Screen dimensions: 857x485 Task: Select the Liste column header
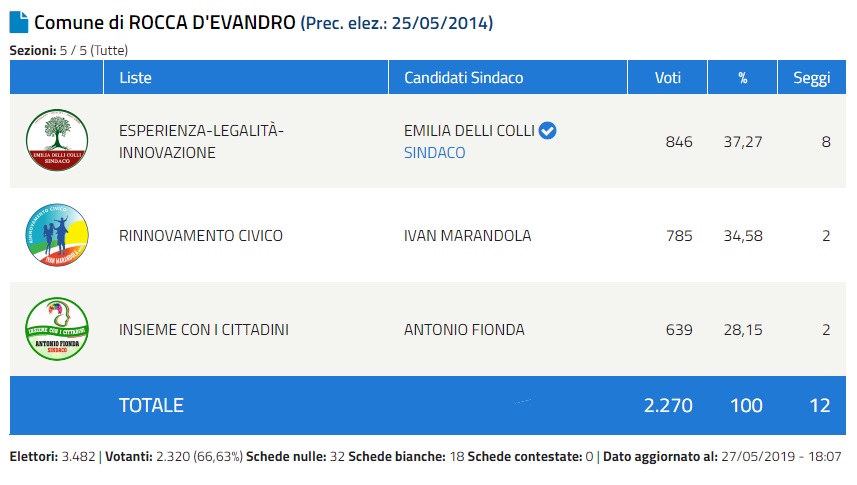(x=135, y=78)
